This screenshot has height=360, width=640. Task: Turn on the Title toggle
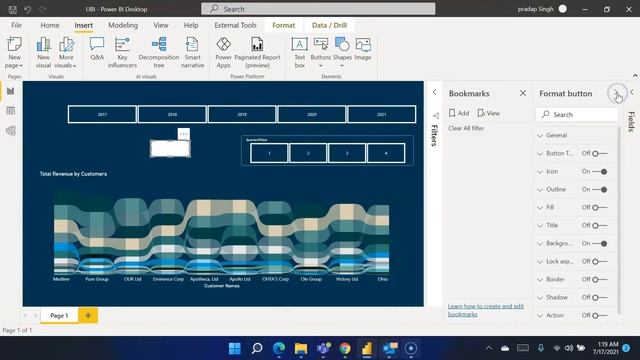tap(600, 225)
